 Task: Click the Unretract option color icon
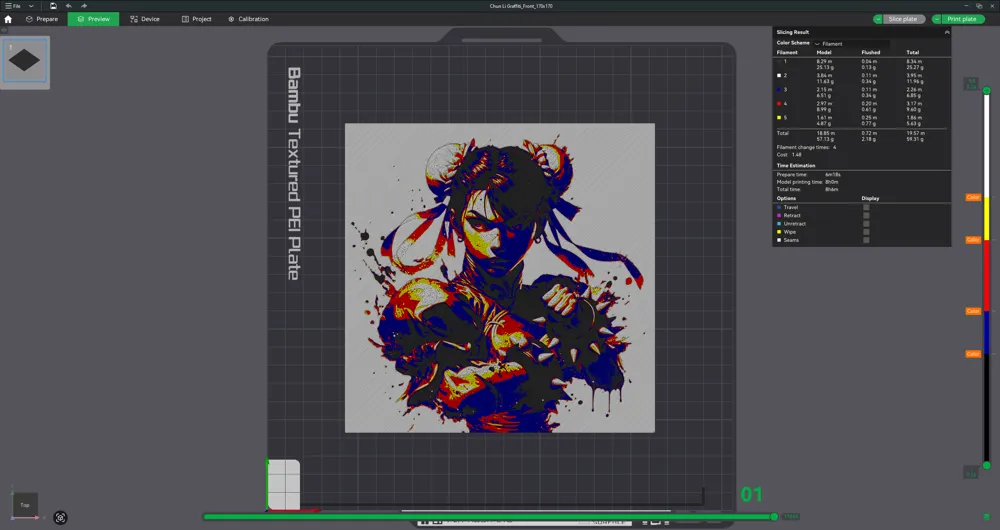(x=779, y=224)
